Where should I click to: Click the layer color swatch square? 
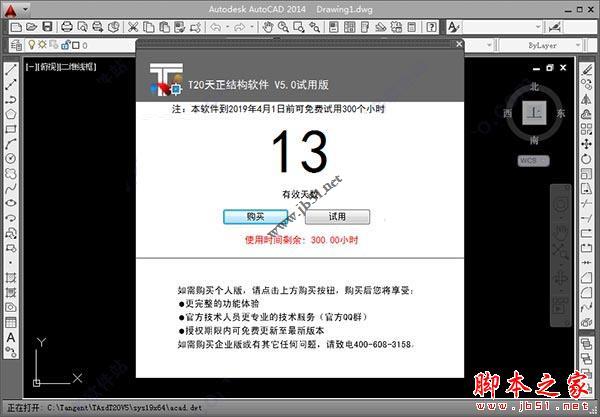(76, 46)
